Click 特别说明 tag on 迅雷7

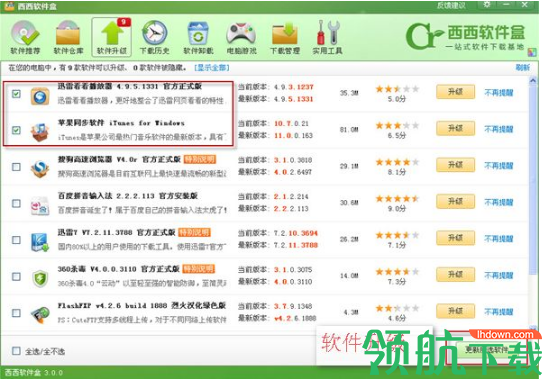pyautogui.click(x=195, y=232)
